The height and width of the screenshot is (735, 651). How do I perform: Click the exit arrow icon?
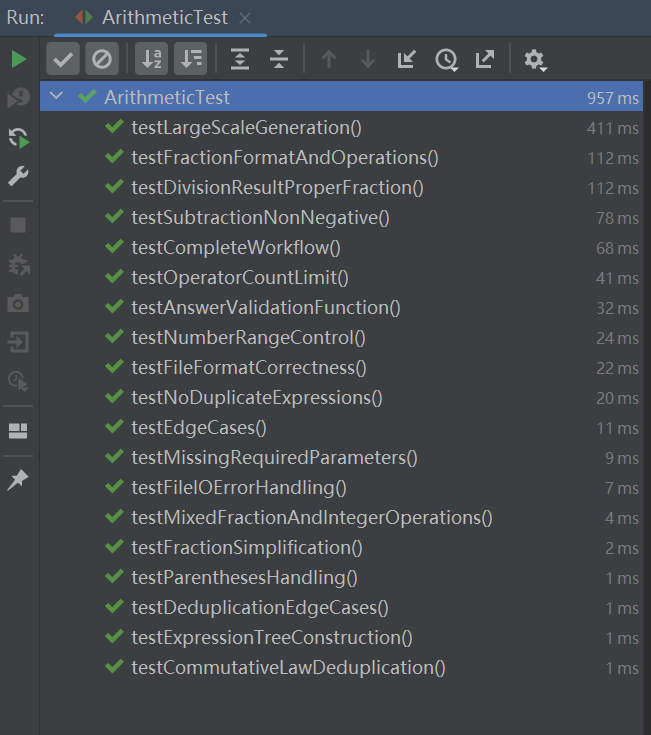18,342
